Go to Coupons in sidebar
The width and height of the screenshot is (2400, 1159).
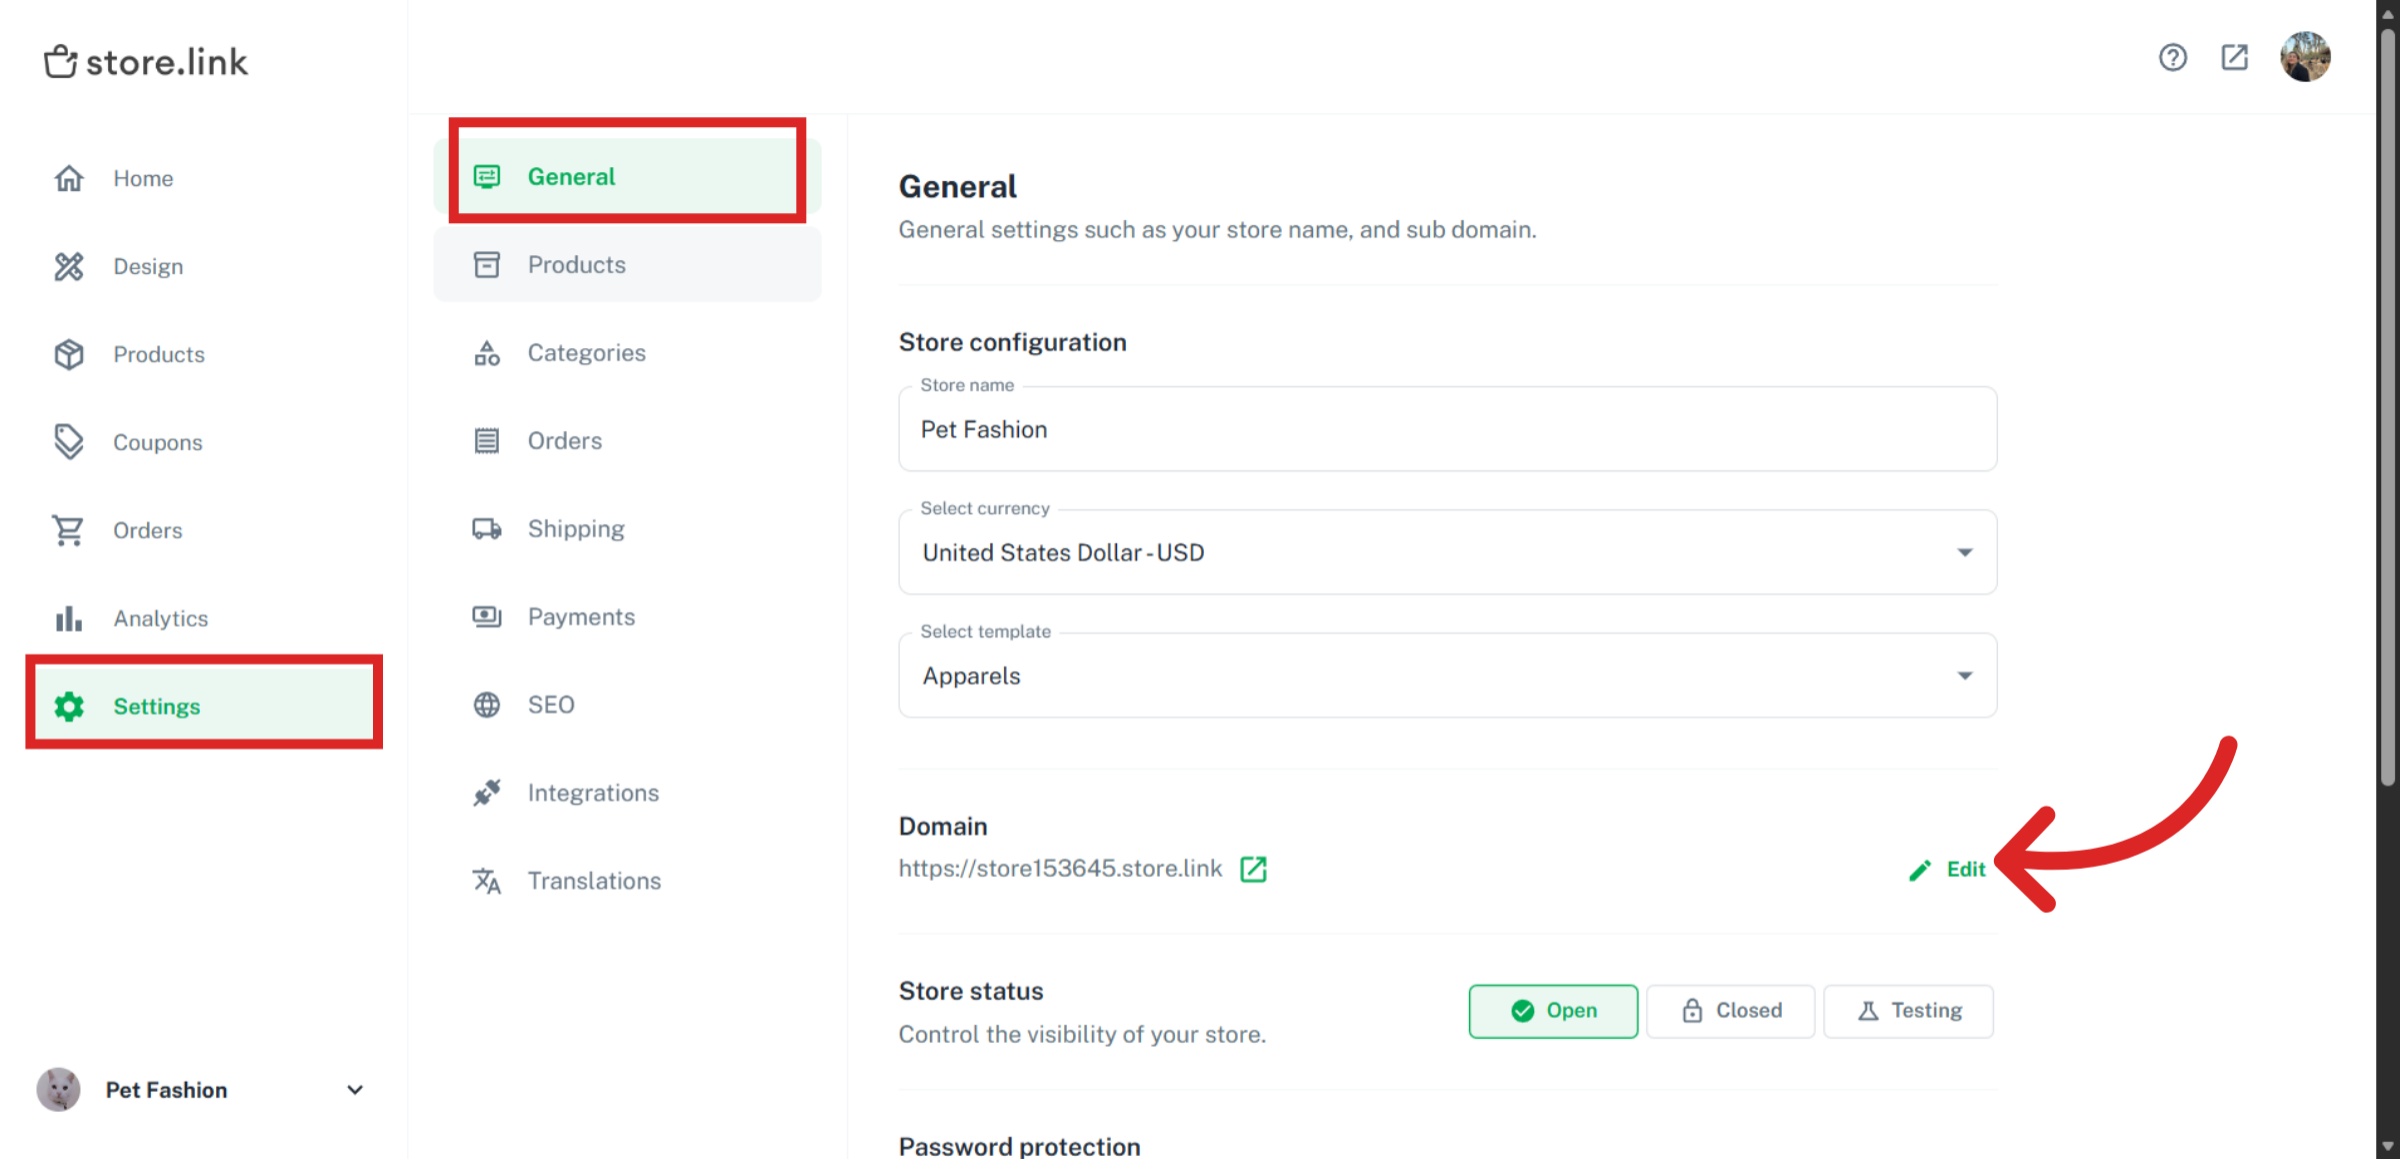[x=157, y=442]
